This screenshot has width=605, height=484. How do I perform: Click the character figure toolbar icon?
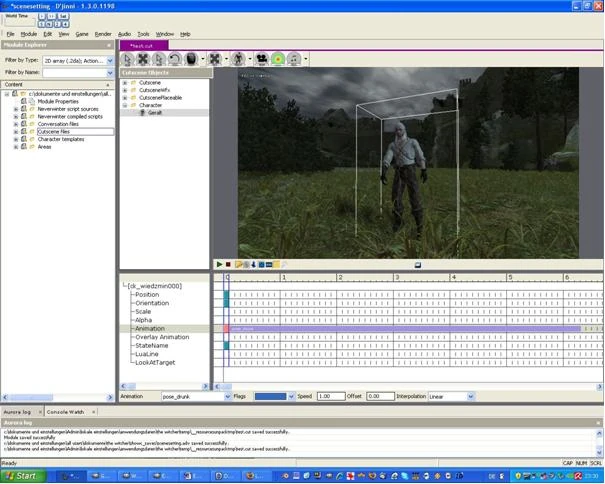pyautogui.click(x=238, y=59)
